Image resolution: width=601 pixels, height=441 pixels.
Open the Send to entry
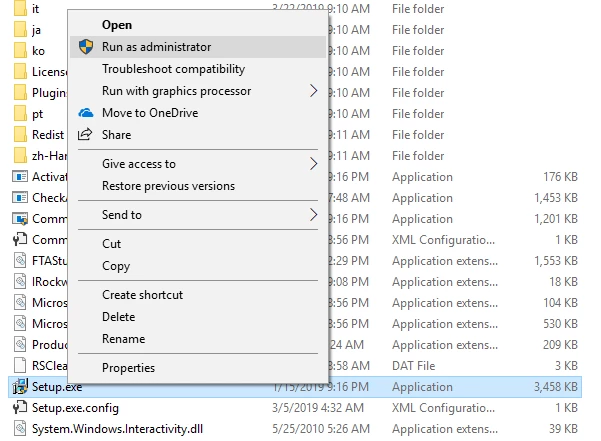pos(198,215)
